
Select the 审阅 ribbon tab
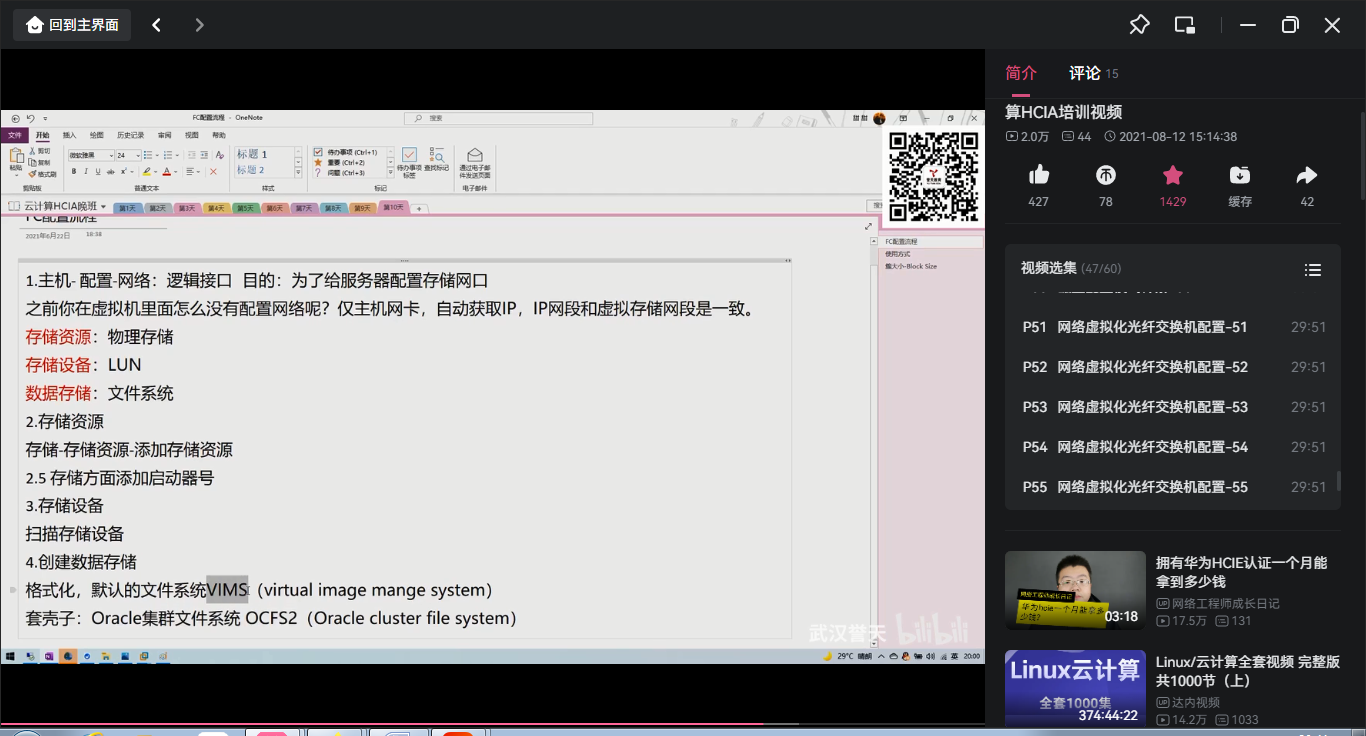pos(165,135)
